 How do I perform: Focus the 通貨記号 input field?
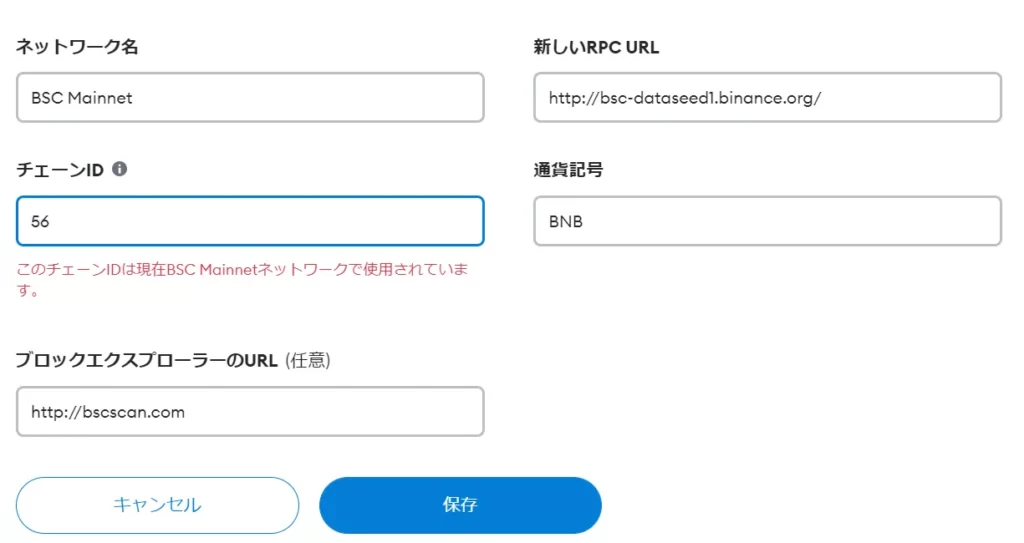click(x=767, y=221)
